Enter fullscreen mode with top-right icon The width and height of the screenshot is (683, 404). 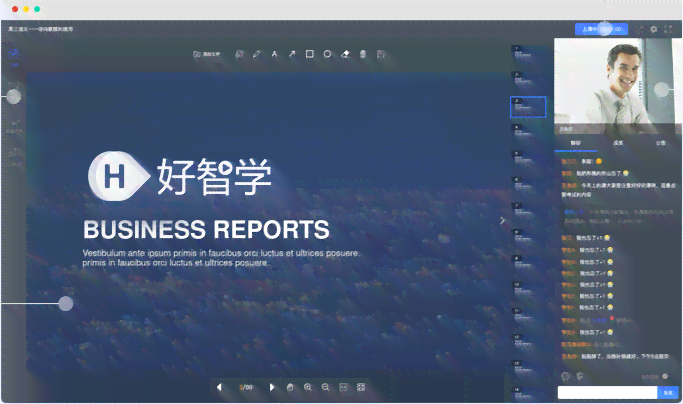click(668, 29)
